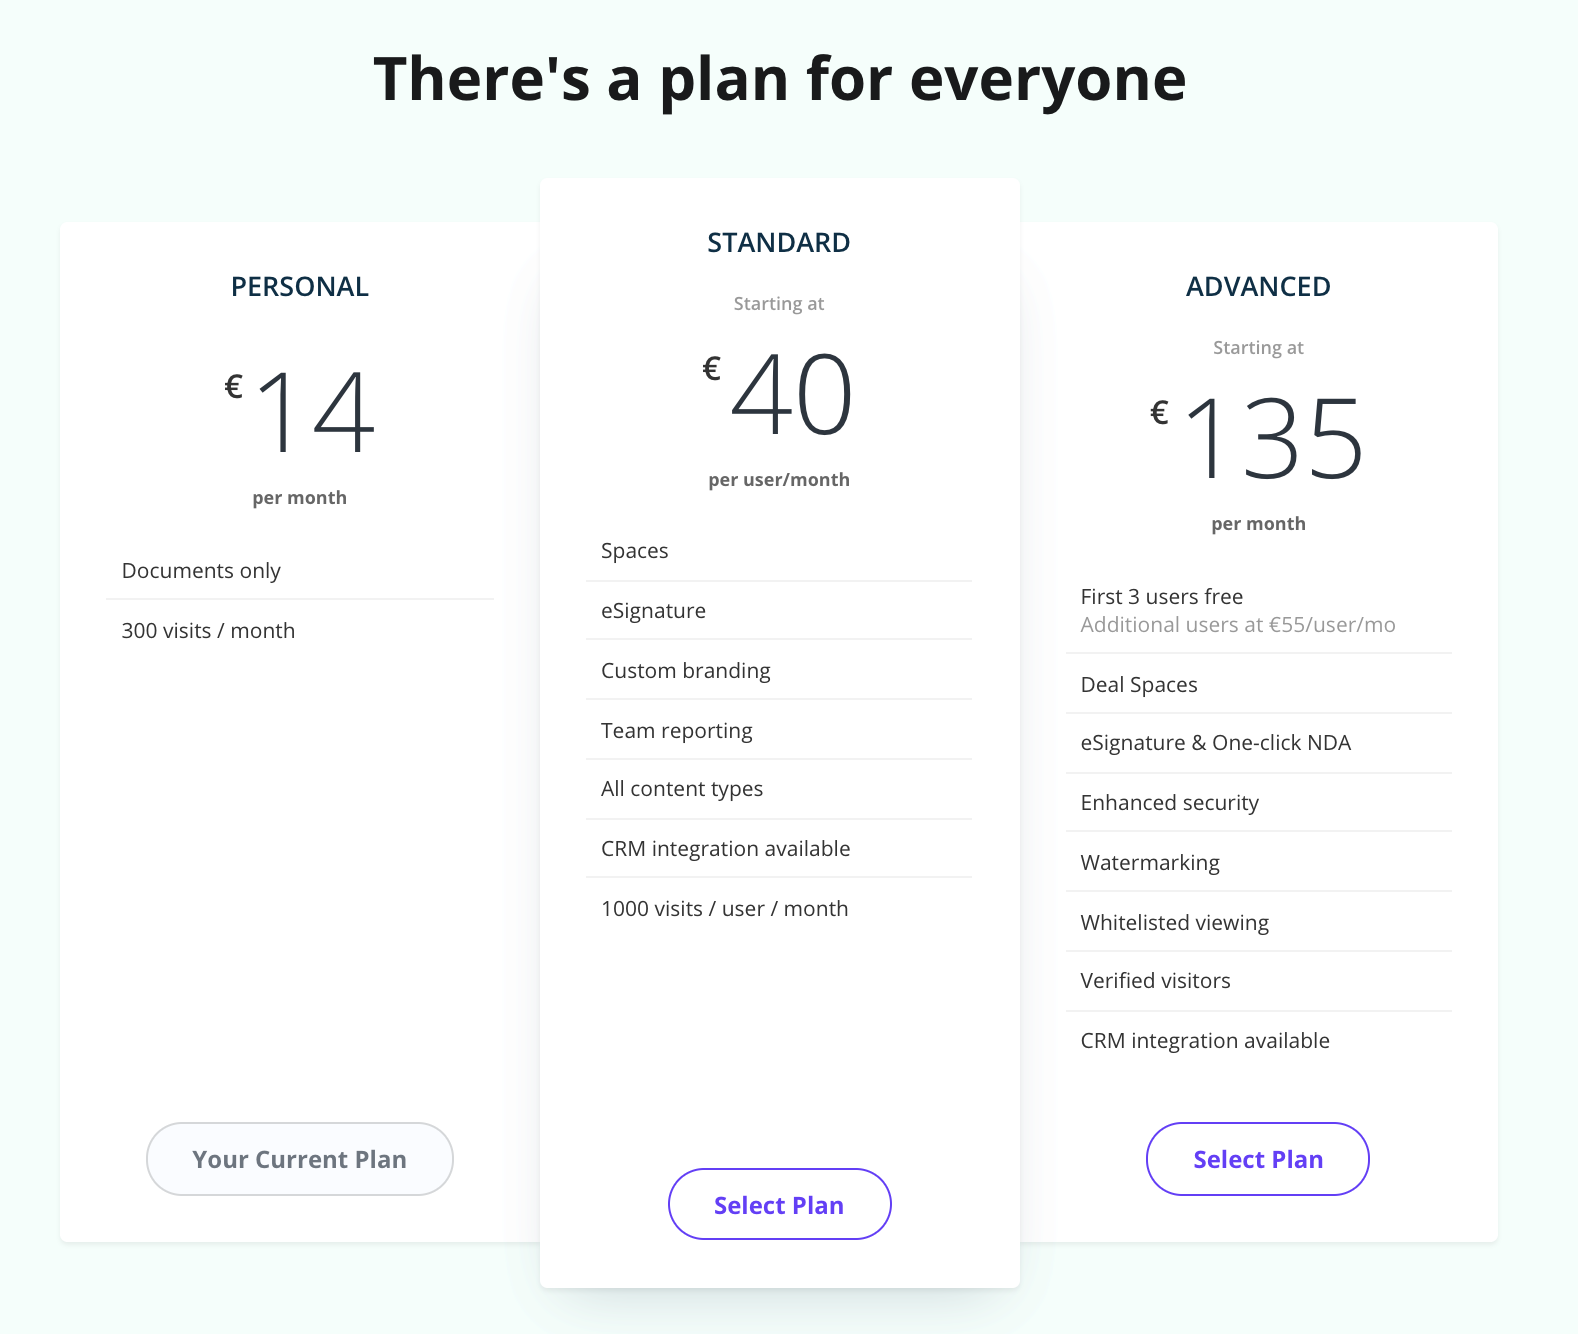The height and width of the screenshot is (1334, 1578).
Task: Click the €40 price on Standard
Action: pyautogui.click(x=778, y=395)
